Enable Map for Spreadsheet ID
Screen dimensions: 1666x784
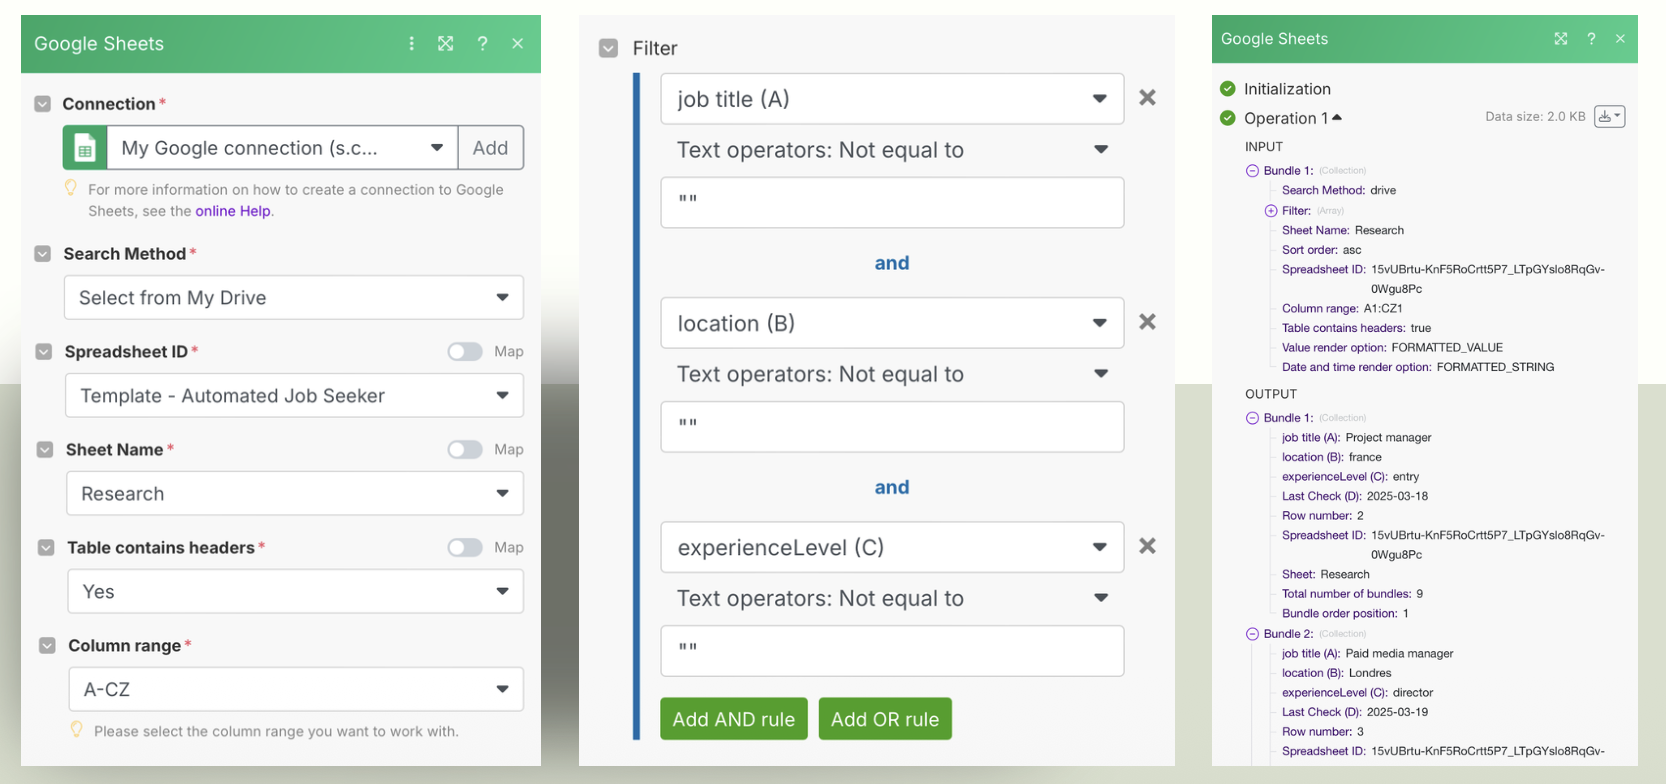[465, 351]
